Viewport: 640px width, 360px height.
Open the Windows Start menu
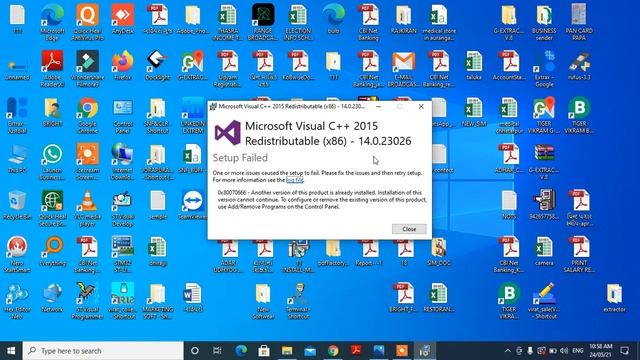tap(11, 351)
